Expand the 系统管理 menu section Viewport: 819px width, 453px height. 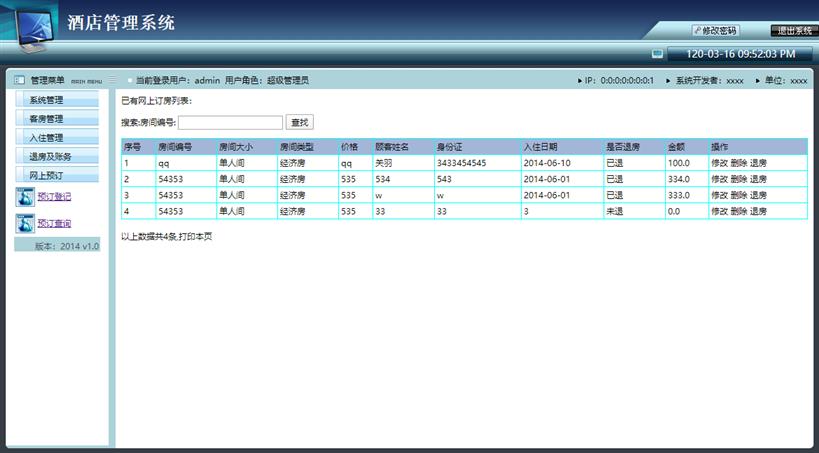[x=57, y=100]
